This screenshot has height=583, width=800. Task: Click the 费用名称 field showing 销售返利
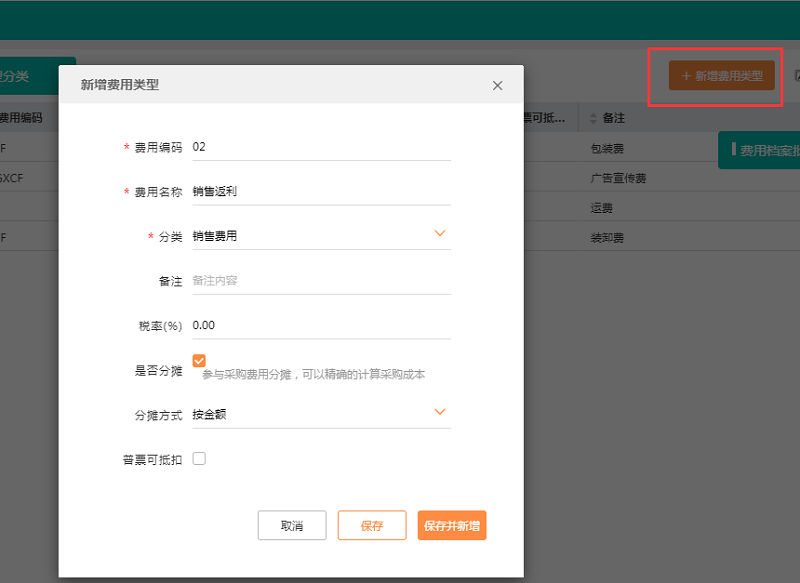[x=321, y=192]
